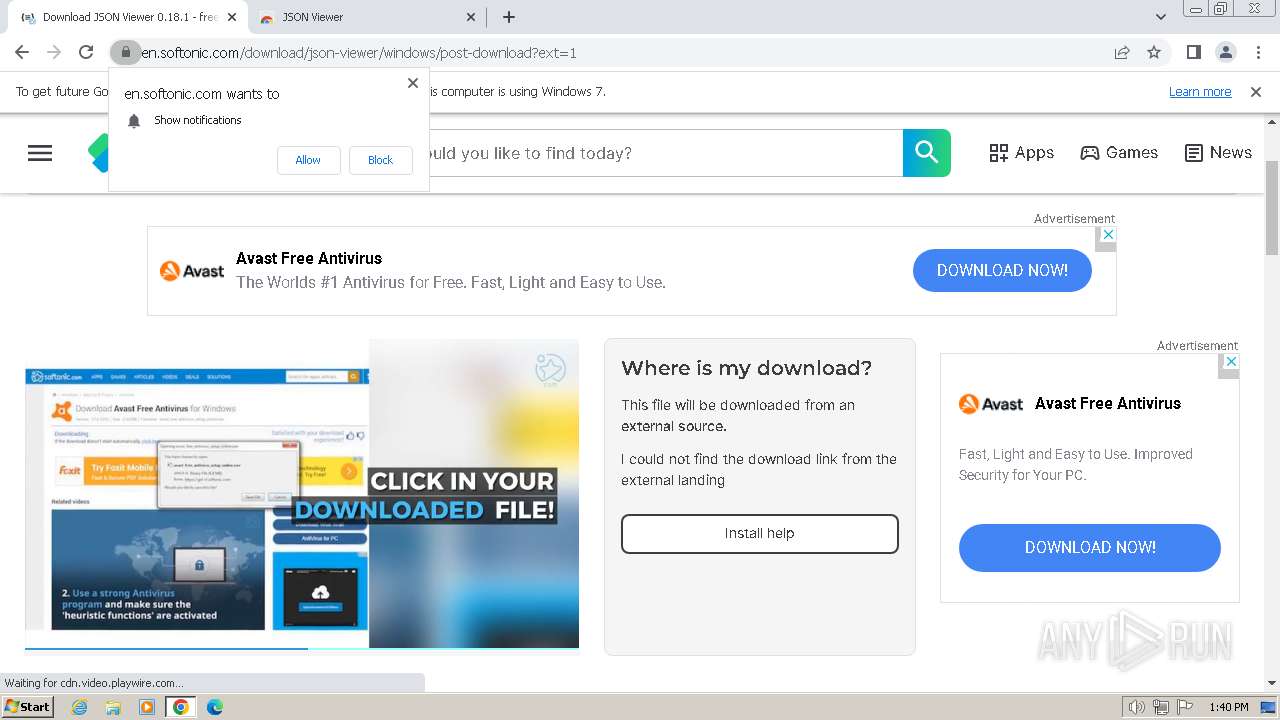Open the Windows Start menu
Screen dimensions: 1280x720
tap(27, 706)
